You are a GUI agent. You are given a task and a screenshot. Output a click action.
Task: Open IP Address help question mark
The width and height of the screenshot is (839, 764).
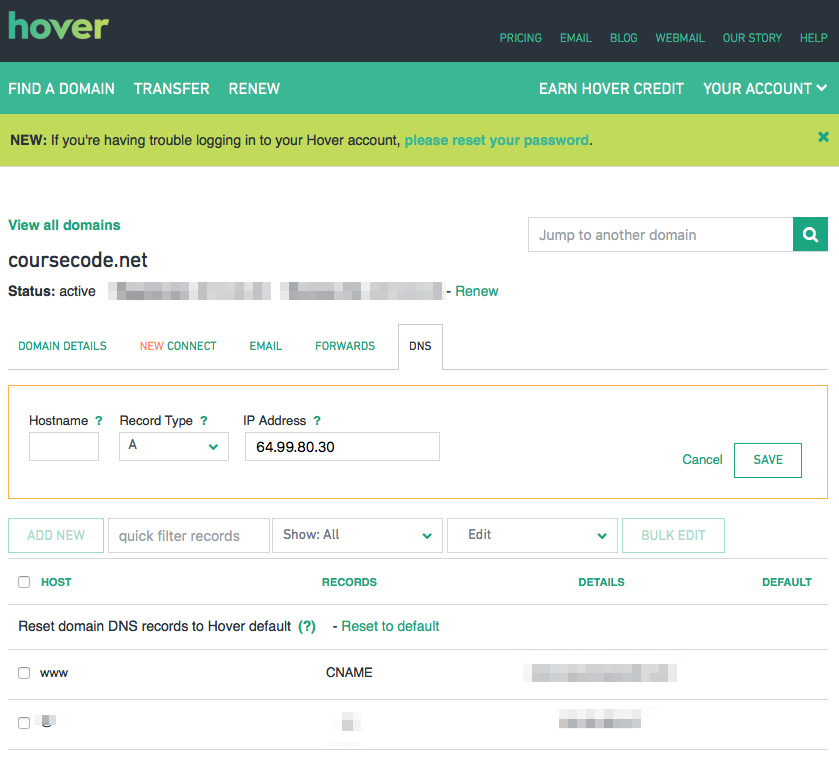tap(317, 421)
